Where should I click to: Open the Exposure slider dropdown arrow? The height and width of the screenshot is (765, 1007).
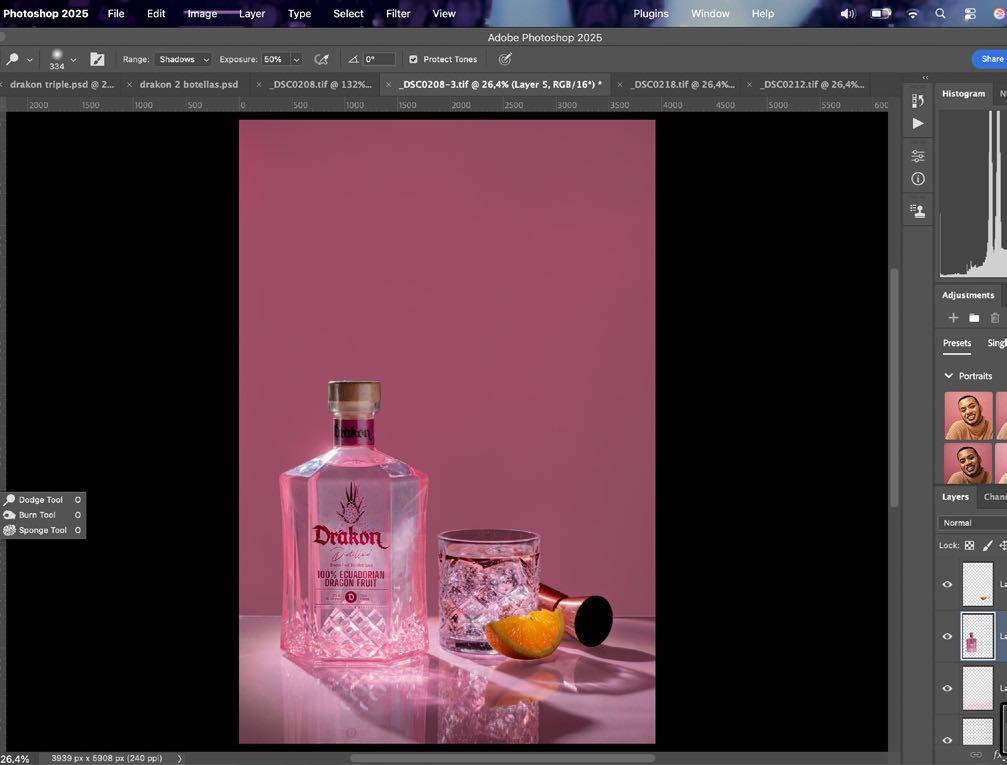296,60
